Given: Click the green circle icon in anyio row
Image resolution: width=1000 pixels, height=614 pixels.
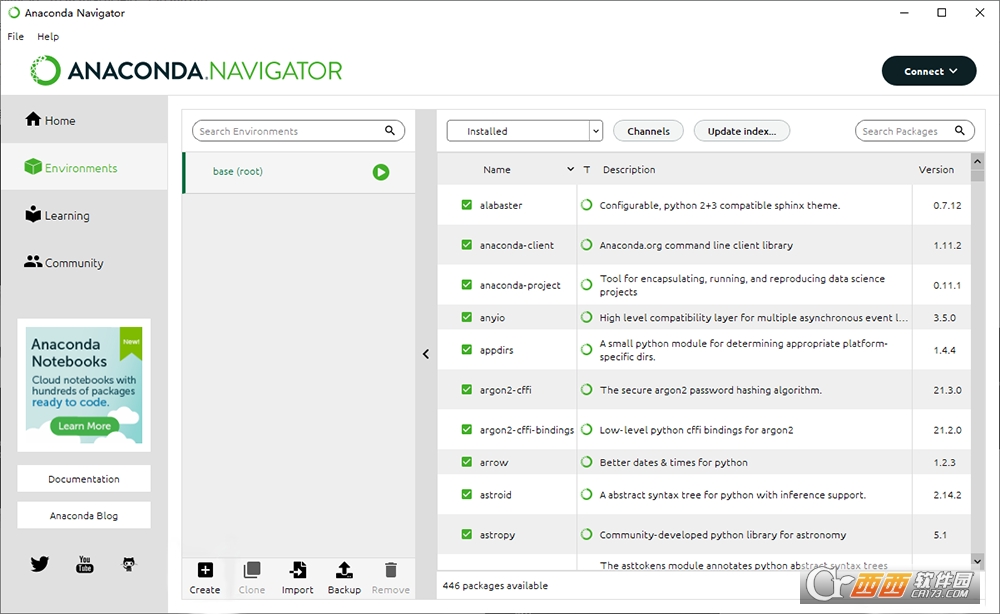Looking at the screenshot, I should click(x=587, y=317).
